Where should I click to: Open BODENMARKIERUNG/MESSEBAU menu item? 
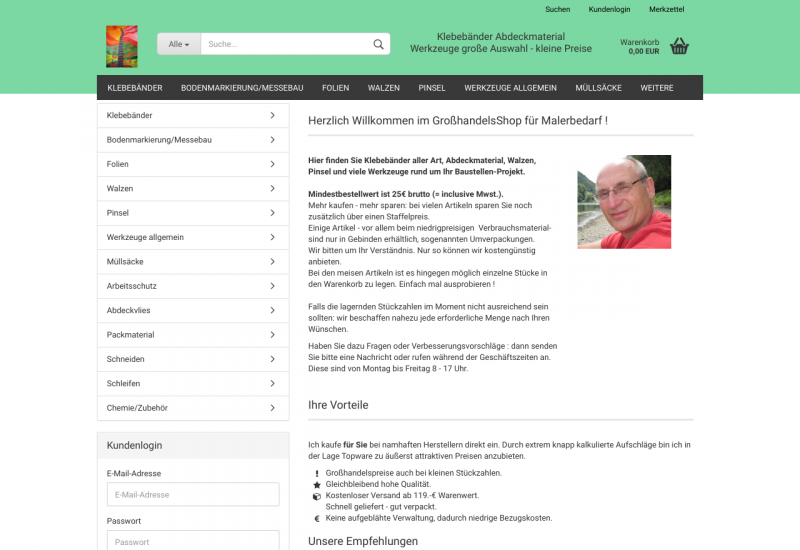click(238, 88)
